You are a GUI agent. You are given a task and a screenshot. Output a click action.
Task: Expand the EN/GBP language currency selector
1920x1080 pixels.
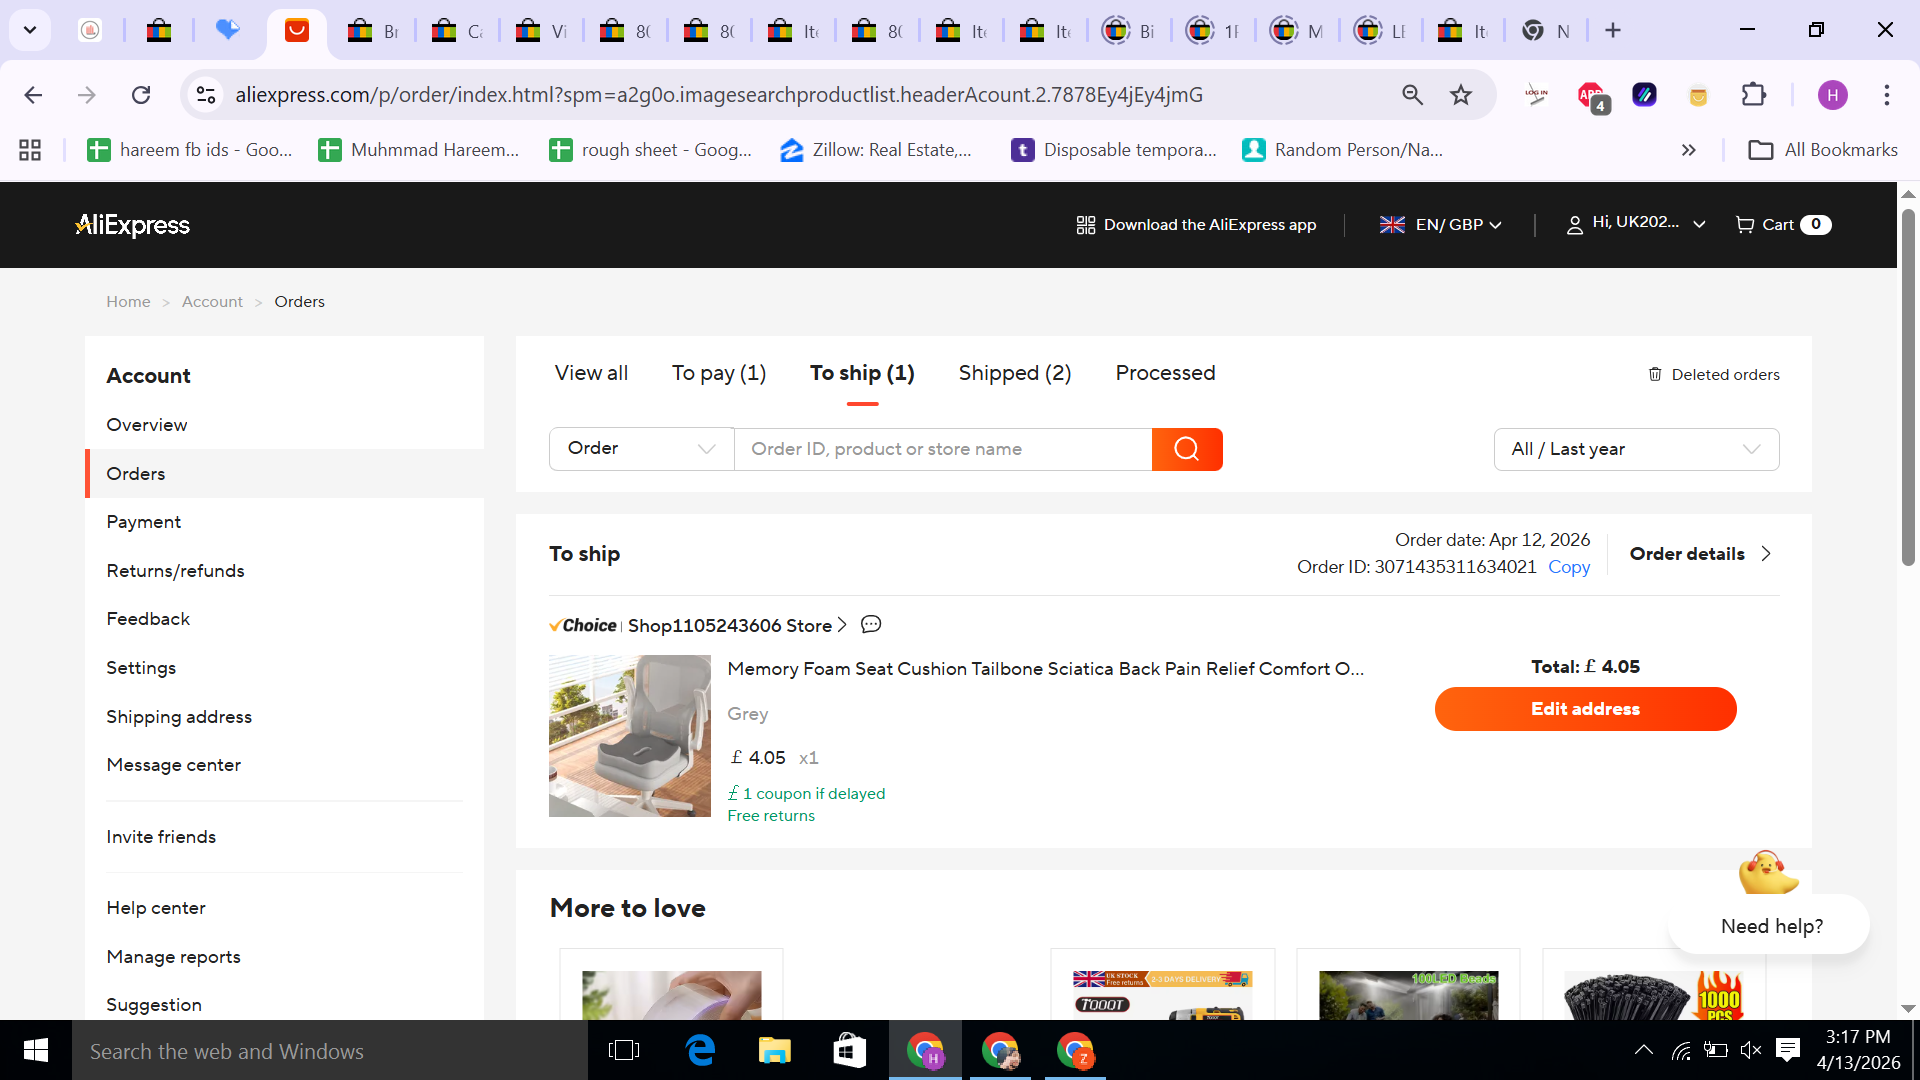coord(1441,225)
